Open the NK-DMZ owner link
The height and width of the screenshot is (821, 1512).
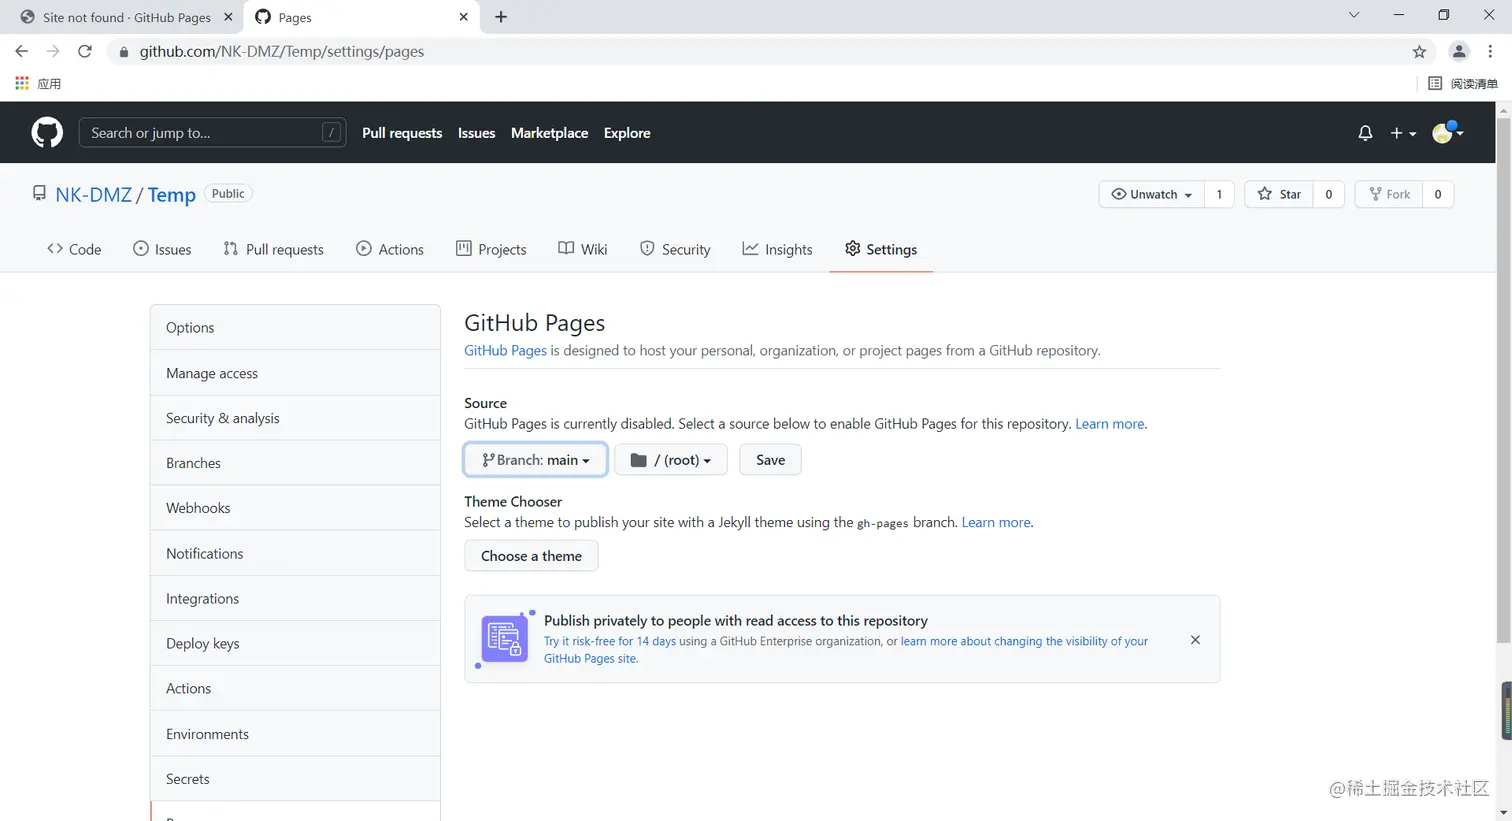94,195
